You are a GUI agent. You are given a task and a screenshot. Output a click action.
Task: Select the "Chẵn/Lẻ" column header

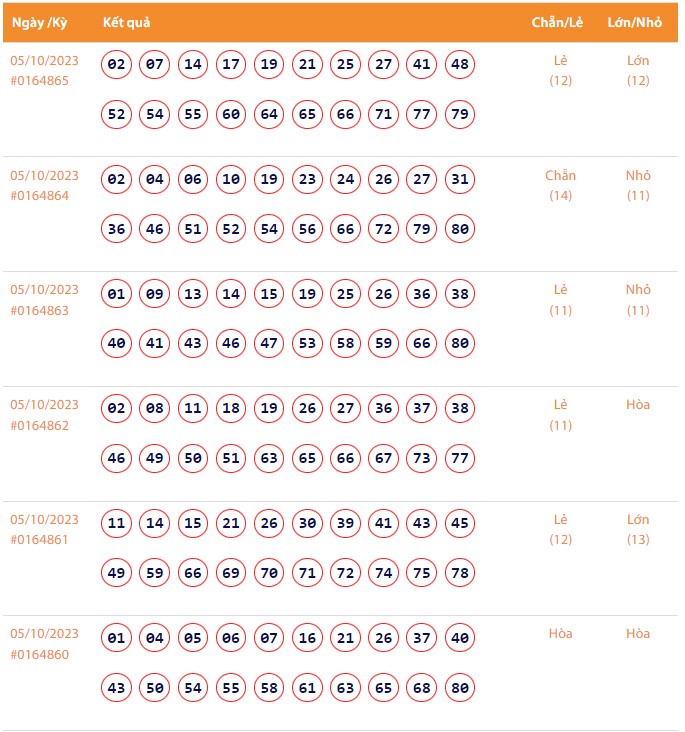[x=558, y=23]
